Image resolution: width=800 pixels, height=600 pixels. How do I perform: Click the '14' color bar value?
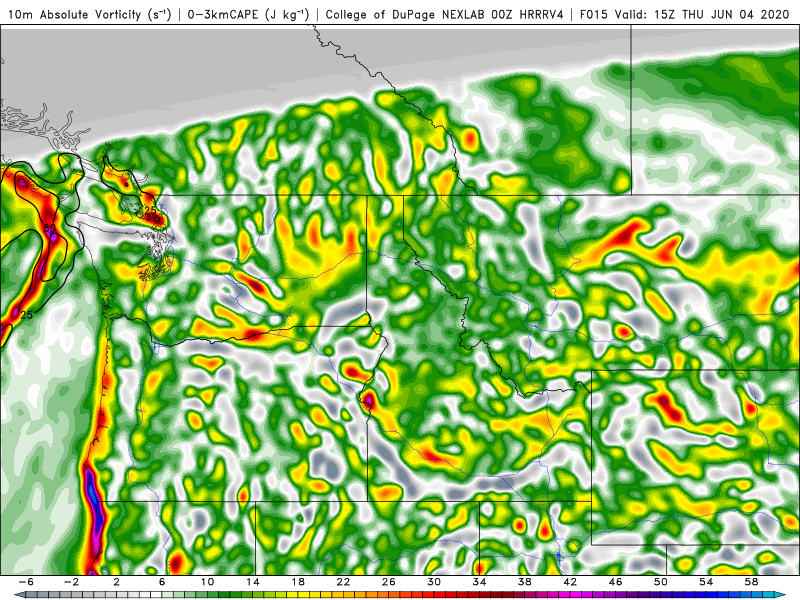(x=253, y=582)
